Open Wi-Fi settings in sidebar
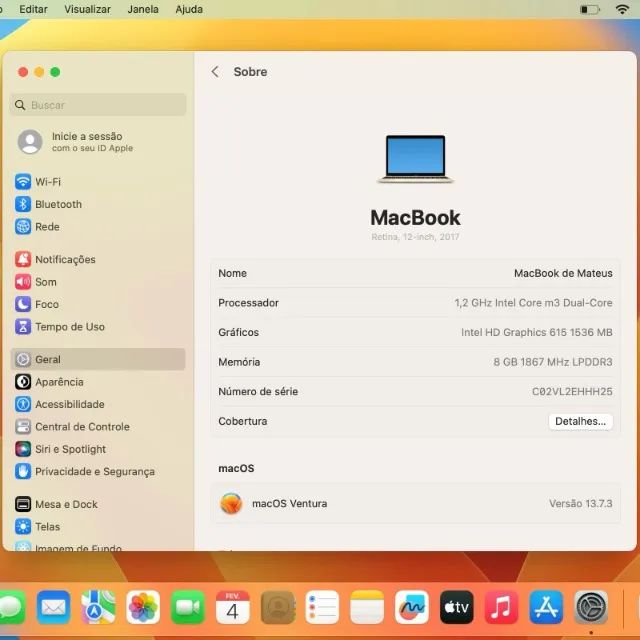Viewport: 640px width, 640px height. (38, 182)
